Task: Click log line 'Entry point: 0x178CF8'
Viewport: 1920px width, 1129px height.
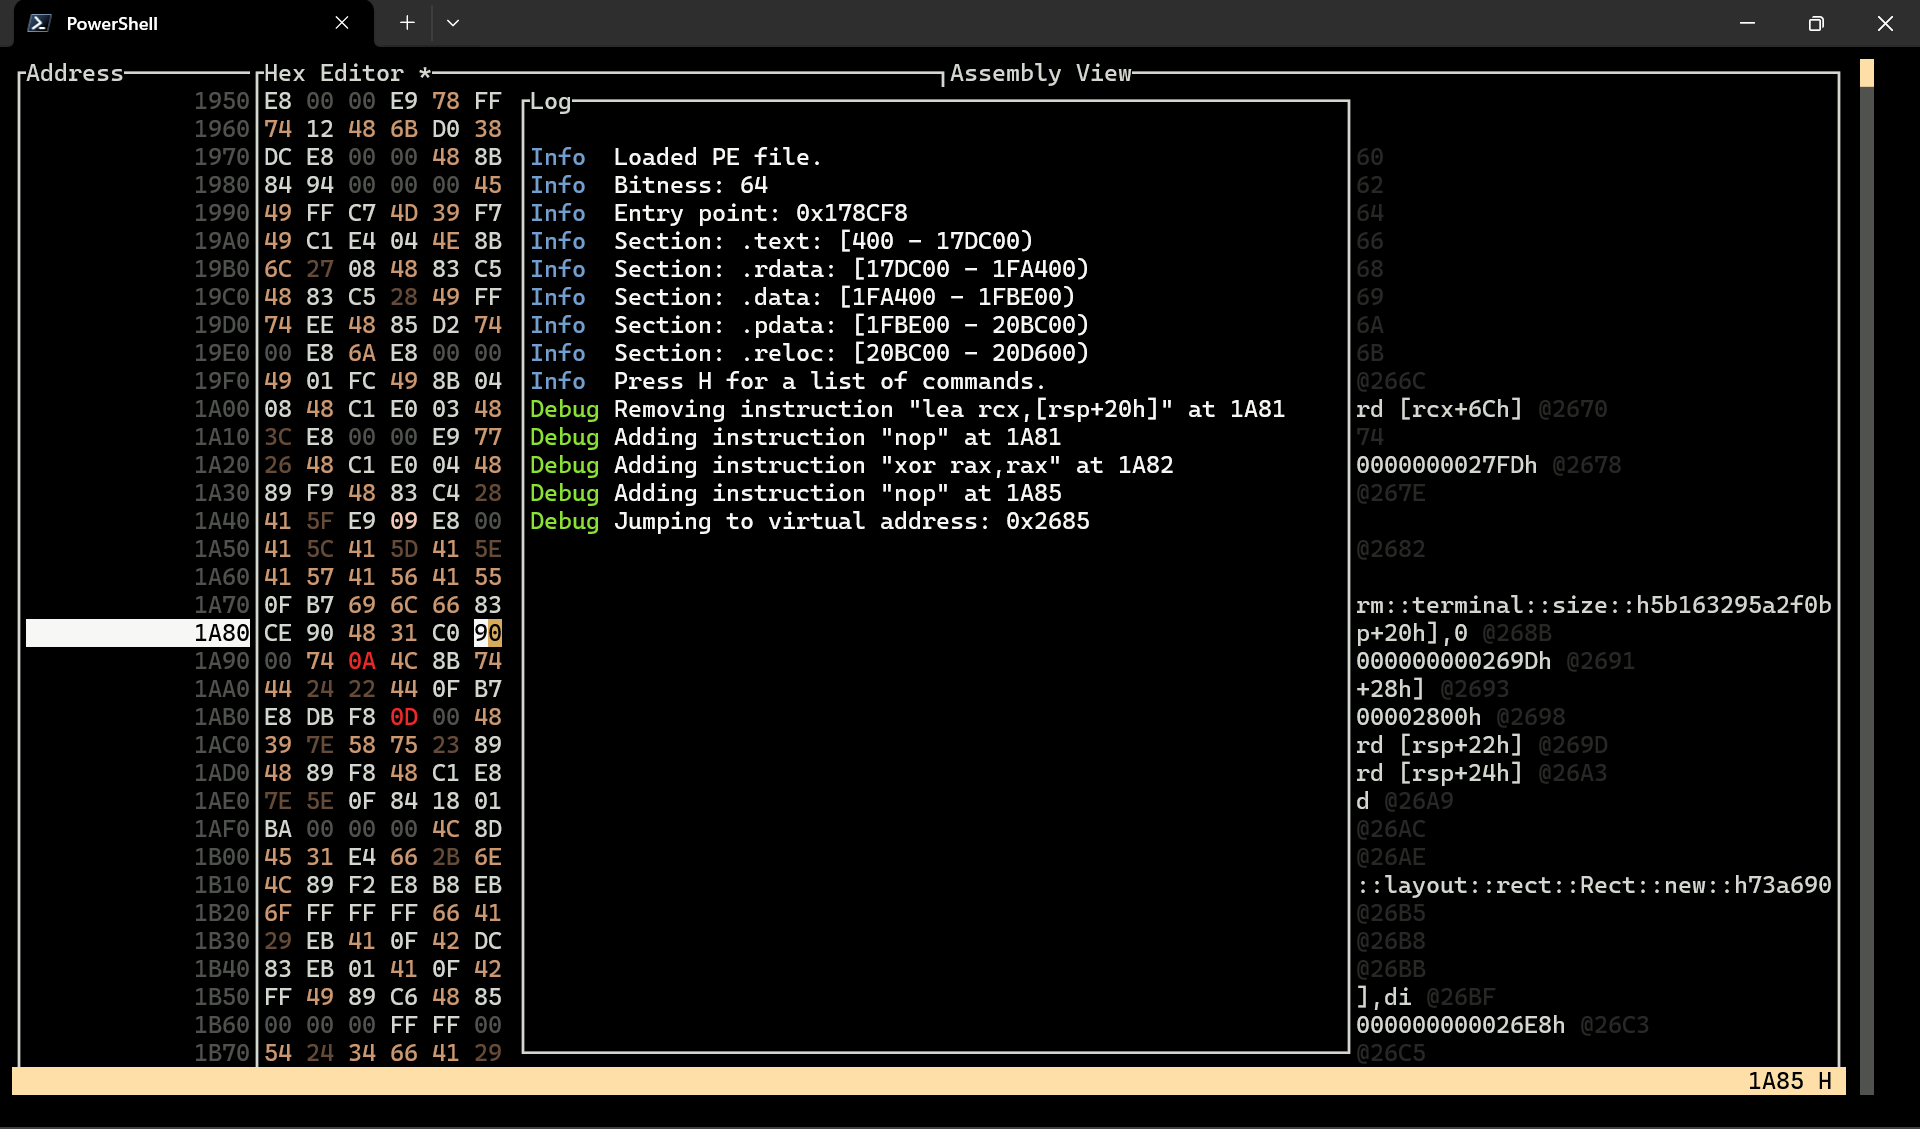Action: 719,213
